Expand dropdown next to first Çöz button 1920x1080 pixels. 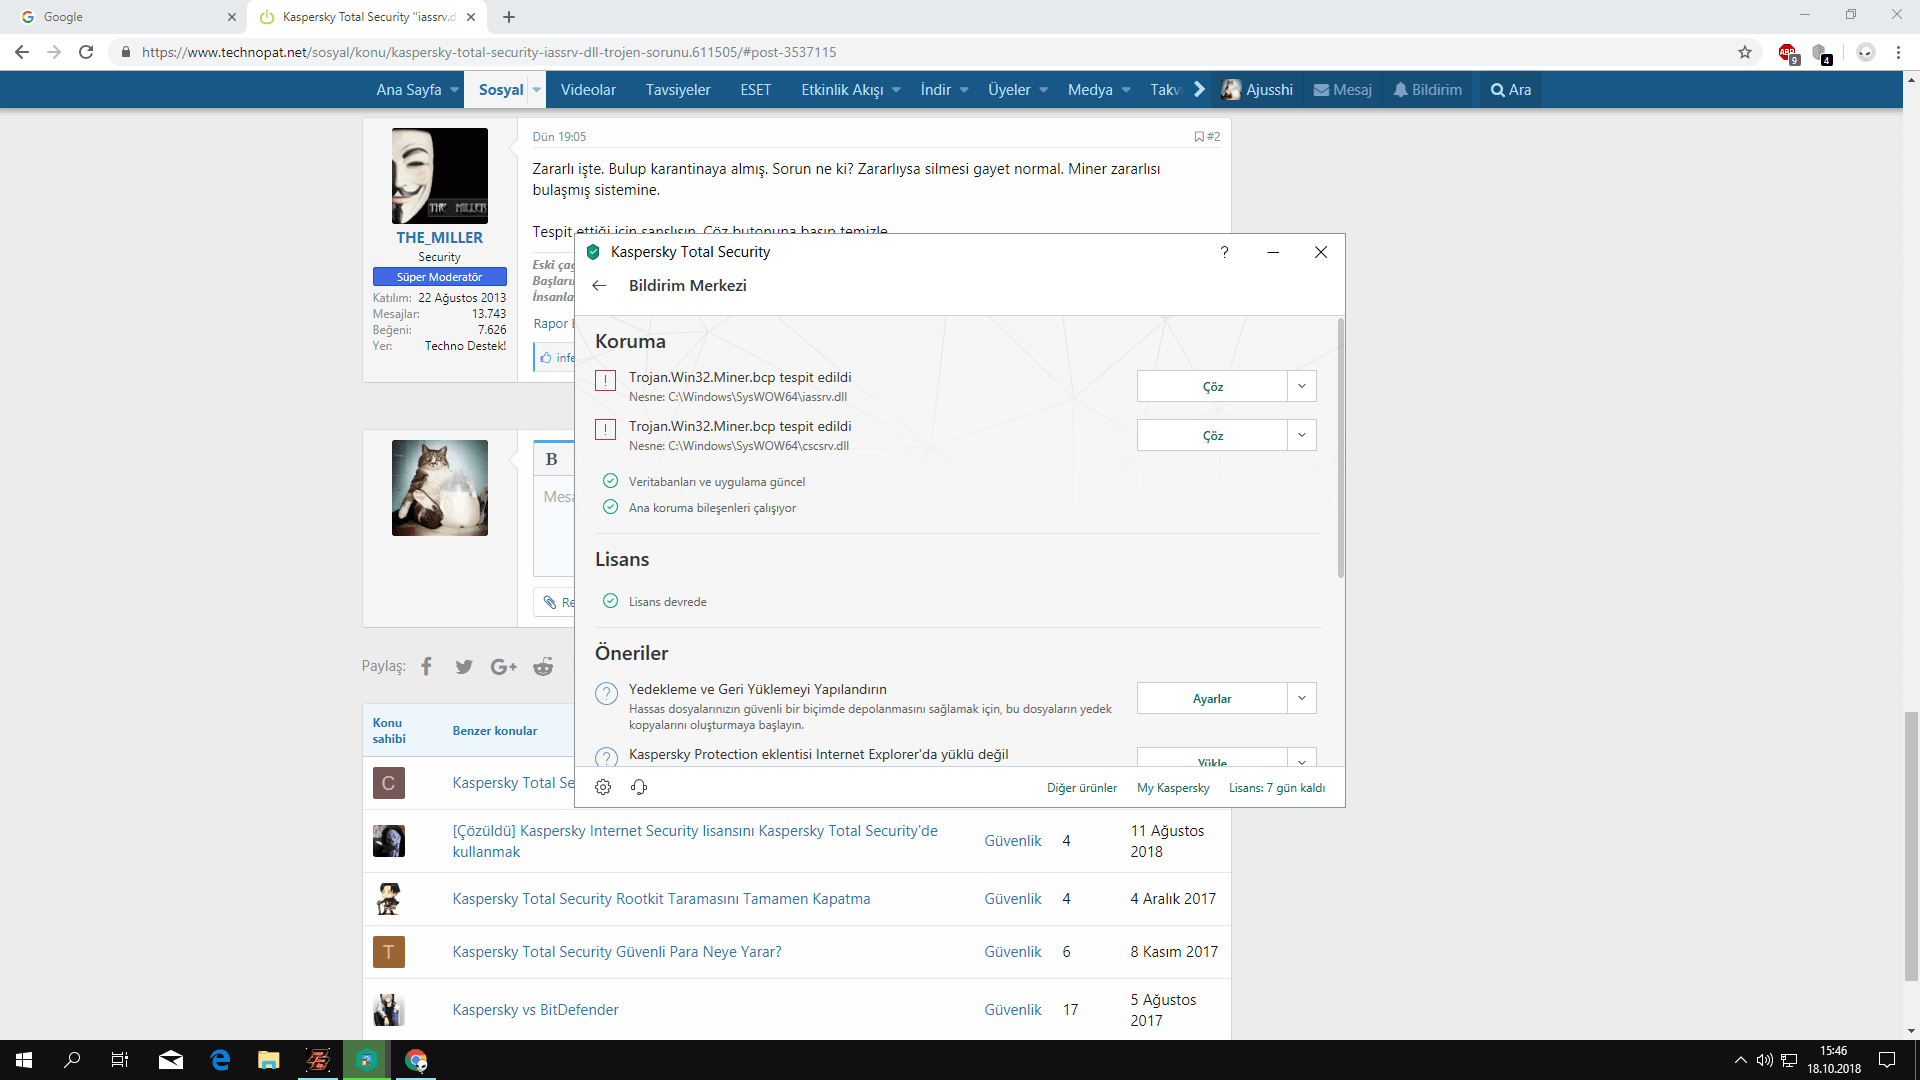1301,386
